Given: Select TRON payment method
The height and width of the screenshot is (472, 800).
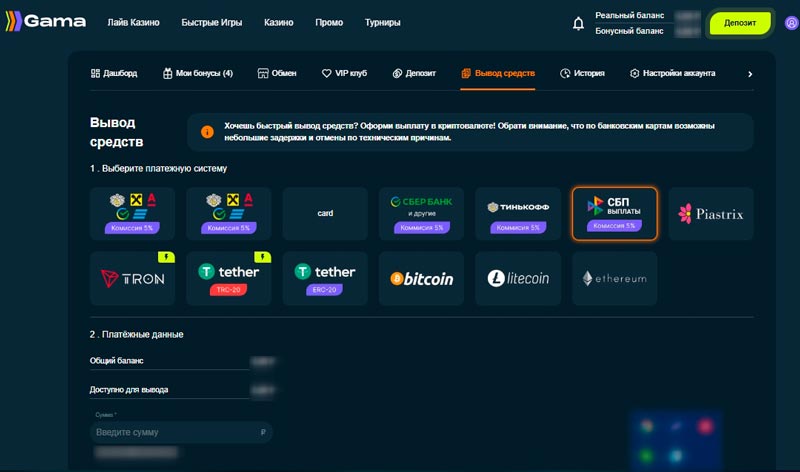Looking at the screenshot, I should (132, 278).
